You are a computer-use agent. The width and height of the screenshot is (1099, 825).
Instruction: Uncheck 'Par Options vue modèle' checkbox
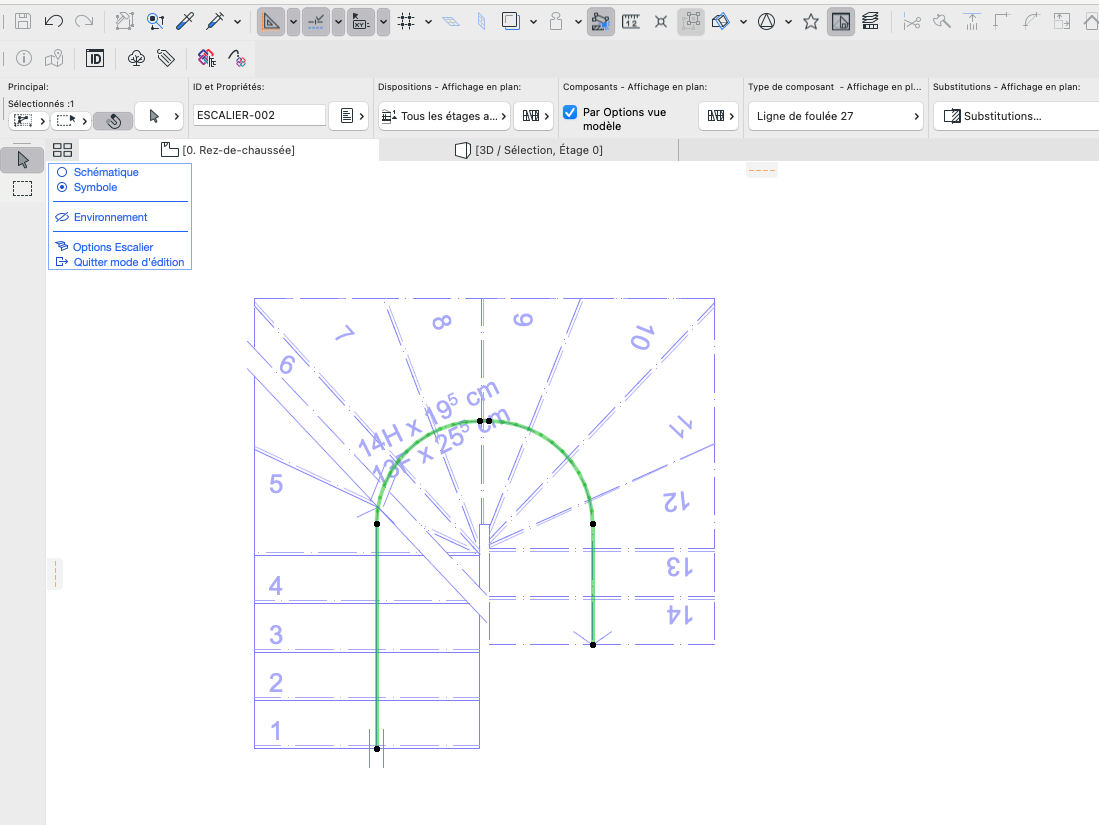571,112
